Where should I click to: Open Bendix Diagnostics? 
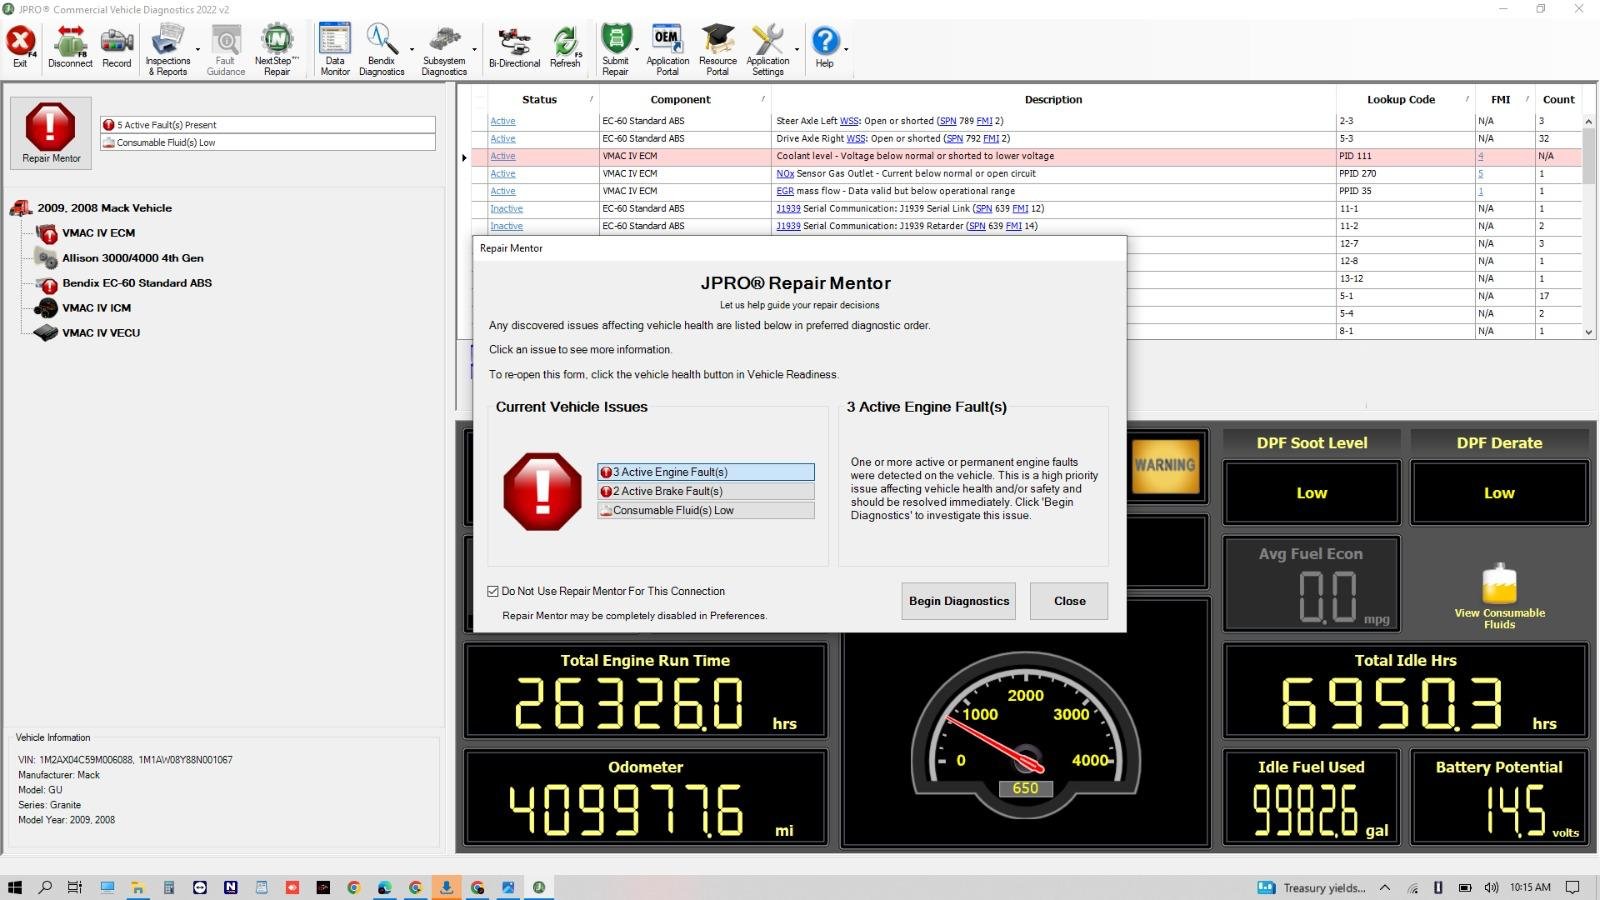pyautogui.click(x=381, y=50)
